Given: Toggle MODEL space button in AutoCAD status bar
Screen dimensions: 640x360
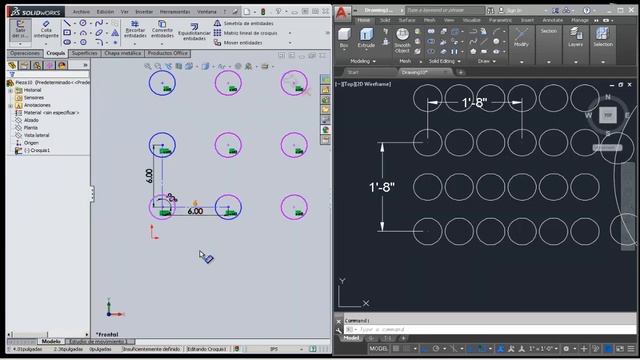Looking at the screenshot, I should (x=378, y=349).
